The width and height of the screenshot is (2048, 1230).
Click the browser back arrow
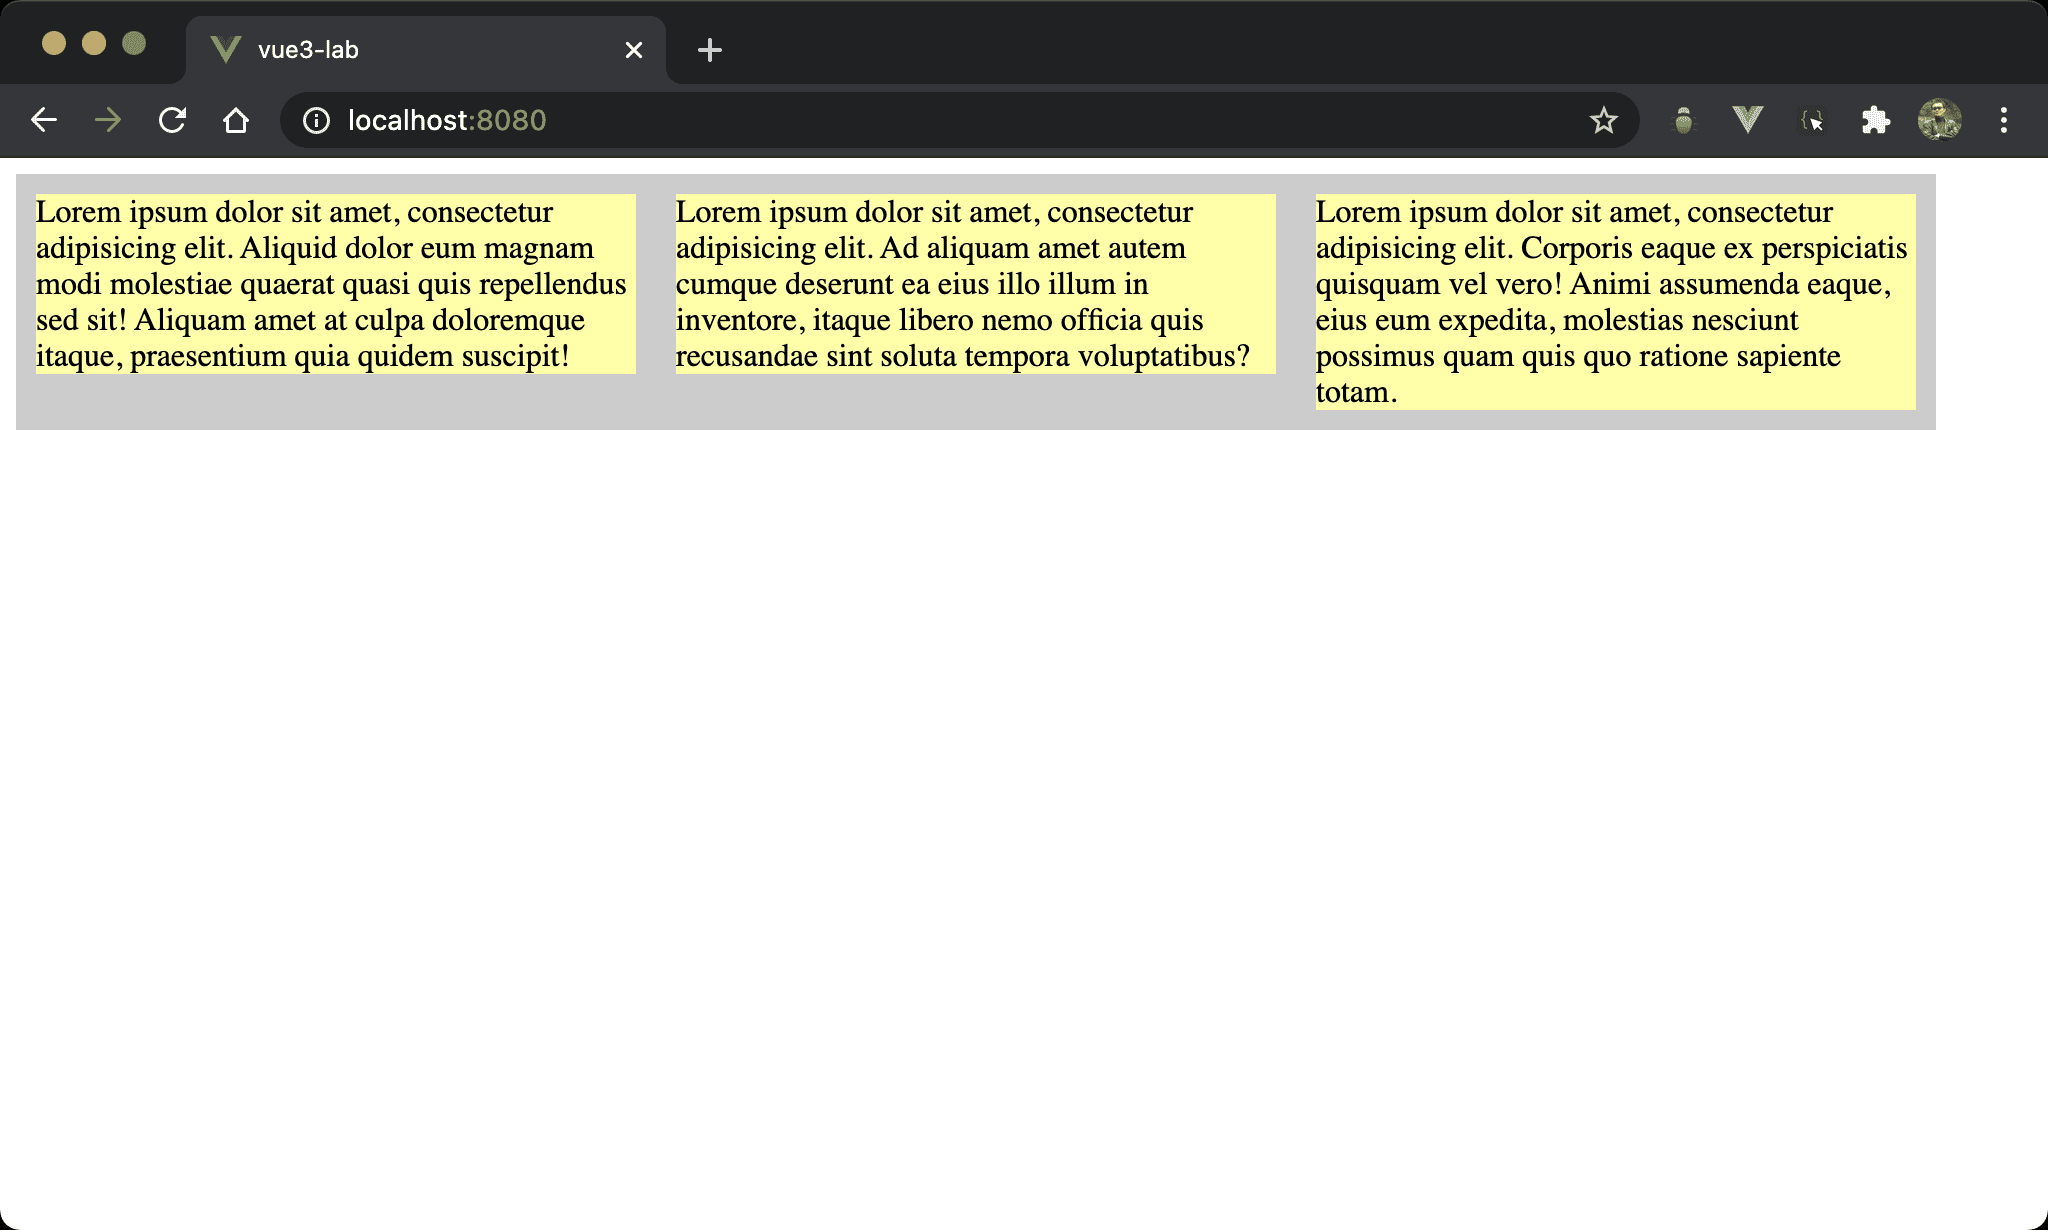[x=44, y=121]
